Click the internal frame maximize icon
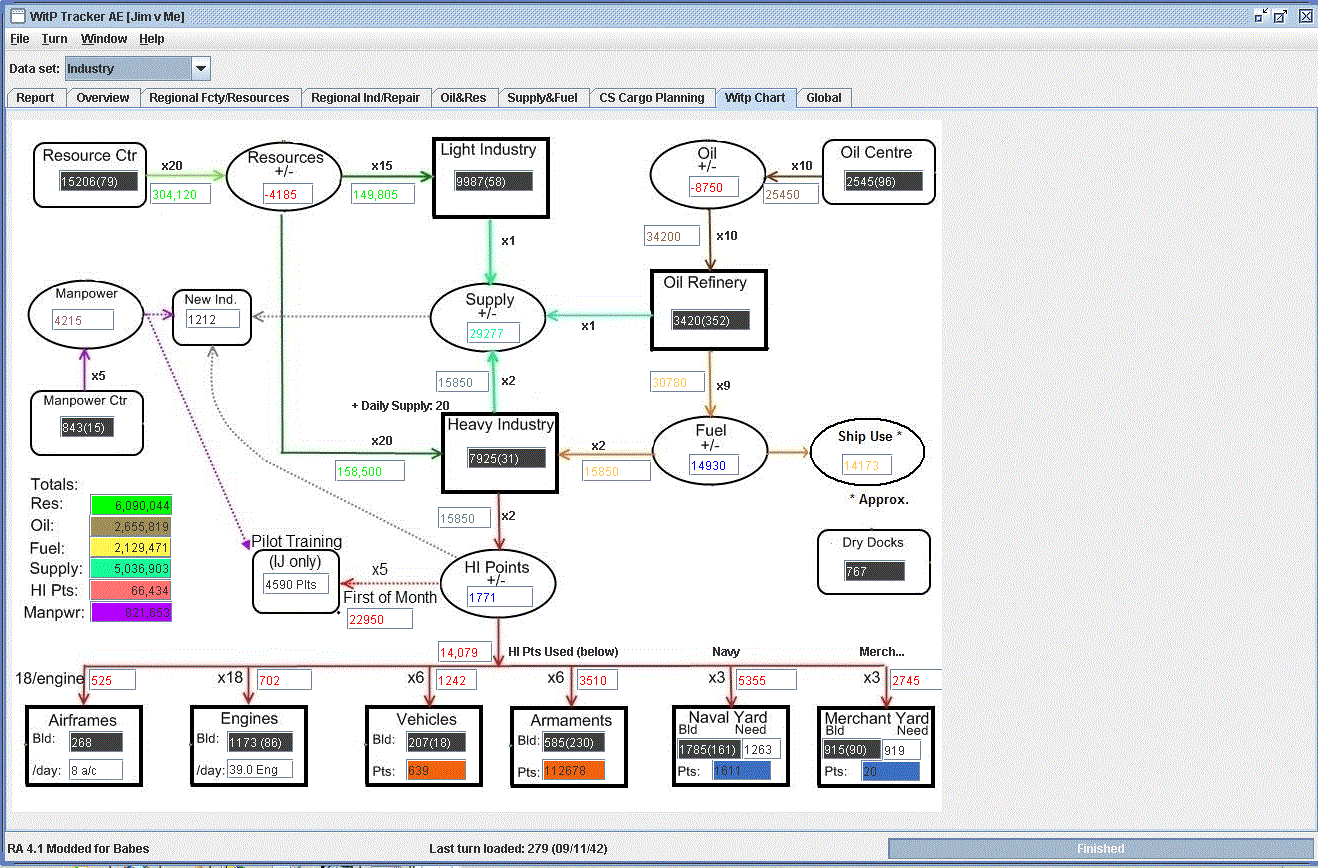Image resolution: width=1318 pixels, height=868 pixels. click(x=1281, y=16)
